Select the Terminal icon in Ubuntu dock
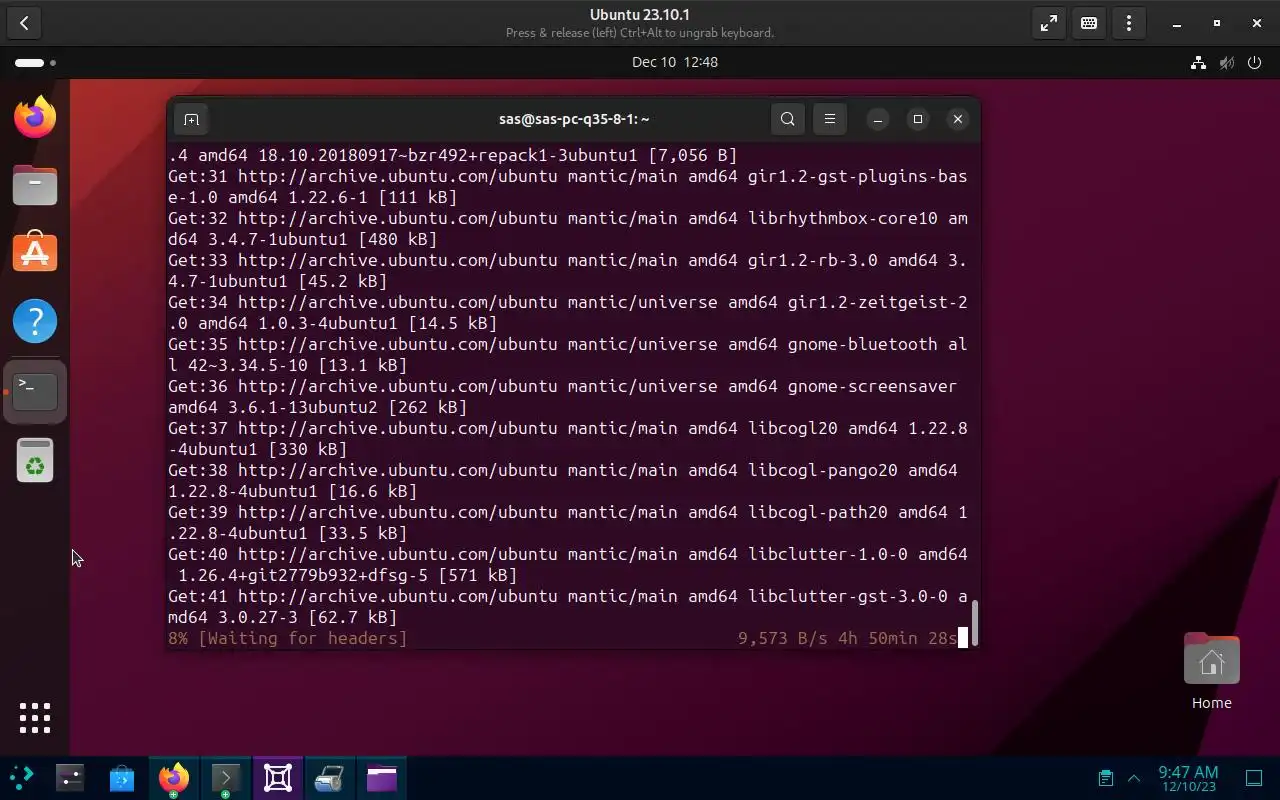The image size is (1280, 800). click(x=35, y=391)
